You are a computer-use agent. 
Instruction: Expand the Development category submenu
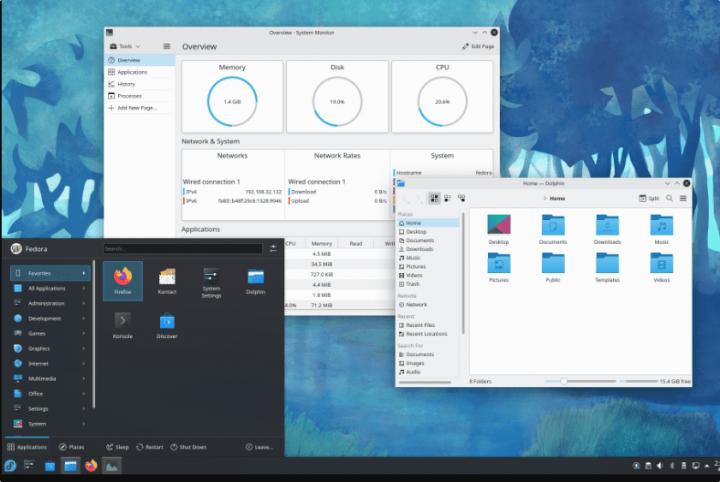pos(48,318)
